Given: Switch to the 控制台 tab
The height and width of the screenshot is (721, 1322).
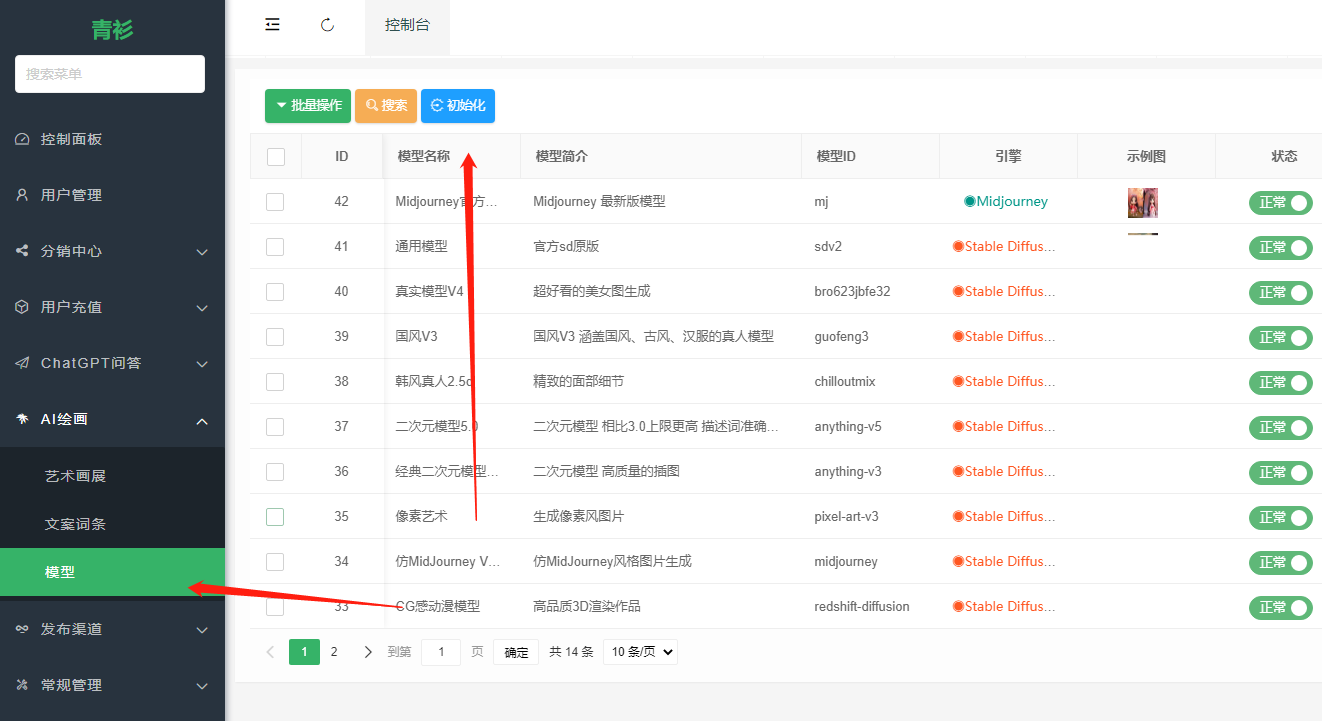Looking at the screenshot, I should 407,25.
